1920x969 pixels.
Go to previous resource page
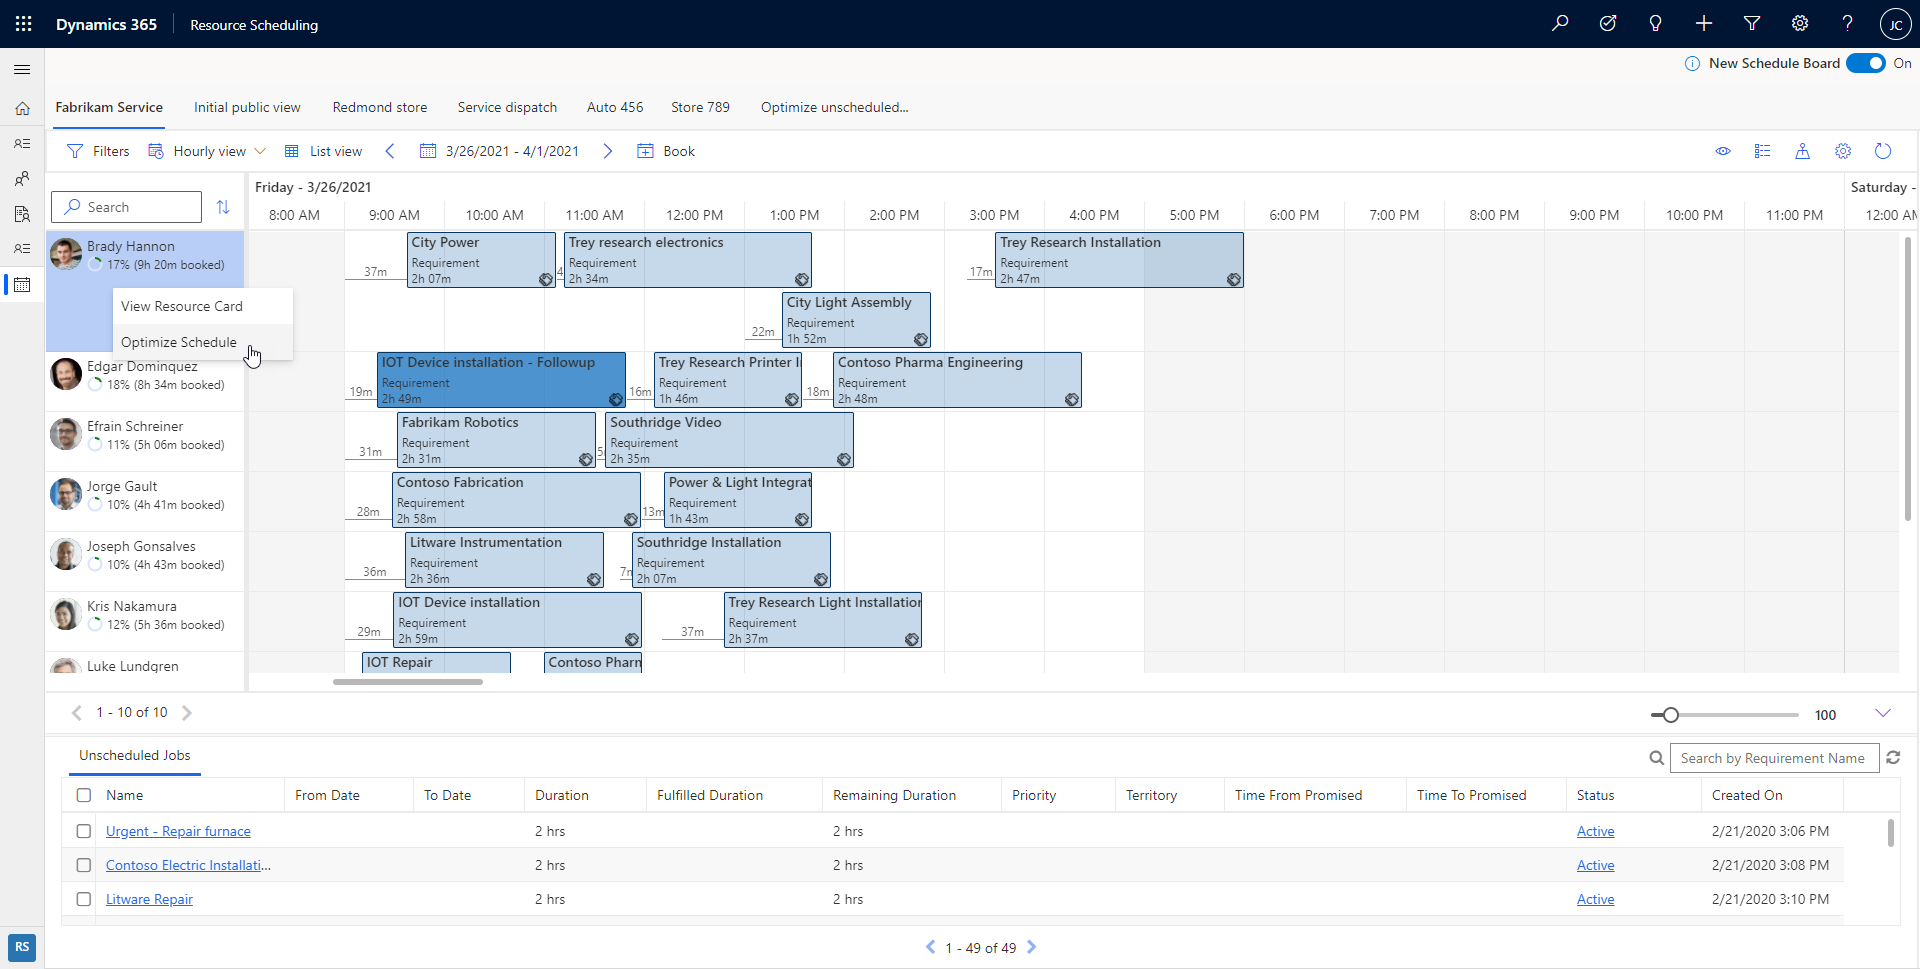tap(76, 713)
